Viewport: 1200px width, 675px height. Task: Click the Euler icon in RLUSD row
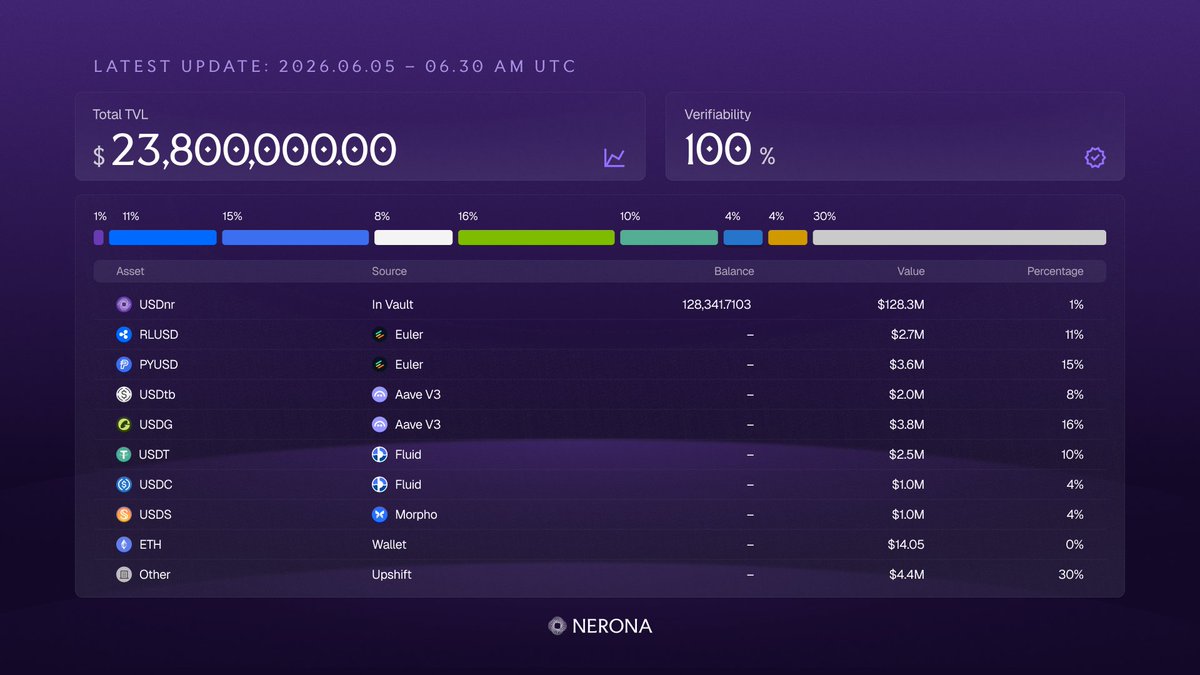pos(380,334)
